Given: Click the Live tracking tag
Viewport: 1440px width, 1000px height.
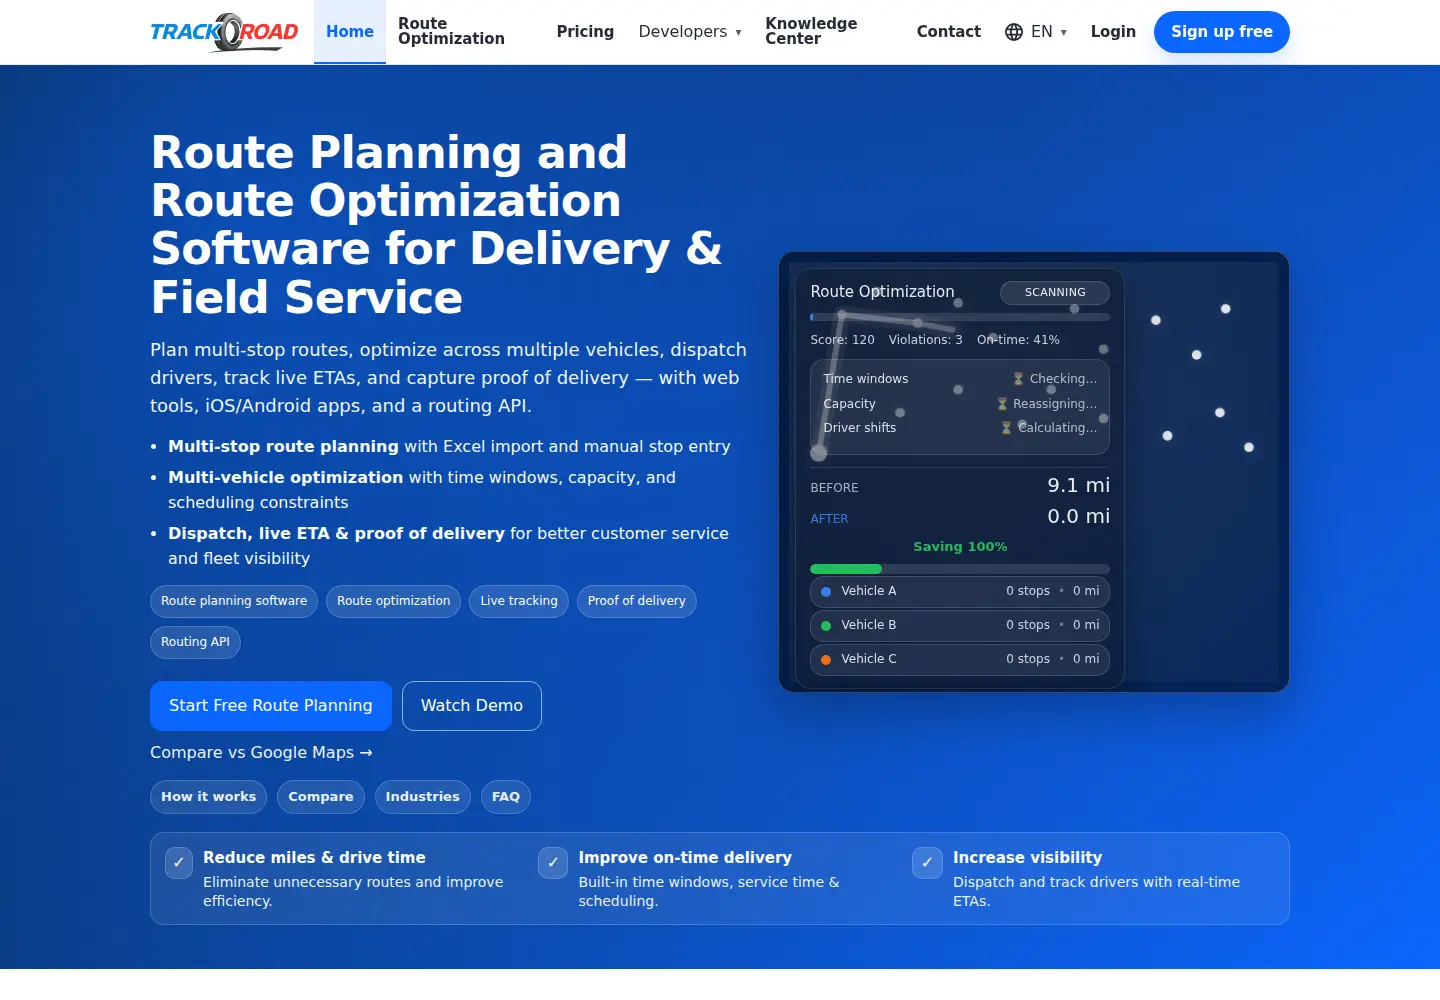Looking at the screenshot, I should (519, 601).
